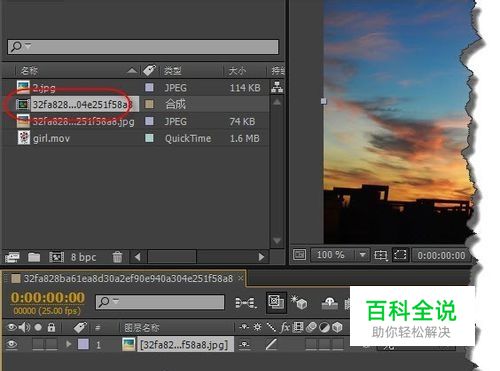Enable 3D layer box for layer 1
This screenshot has width=500, height=371.
[x=337, y=344]
